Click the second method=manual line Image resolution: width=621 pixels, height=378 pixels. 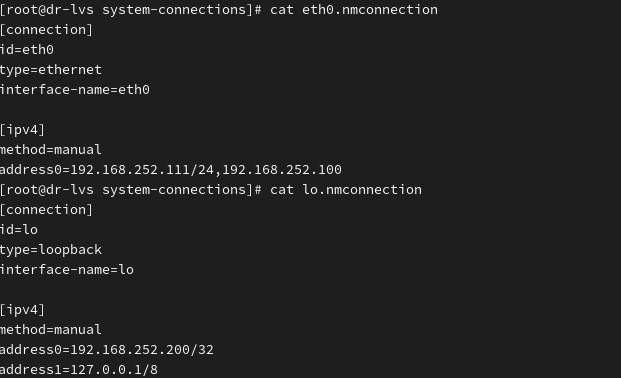pos(51,330)
